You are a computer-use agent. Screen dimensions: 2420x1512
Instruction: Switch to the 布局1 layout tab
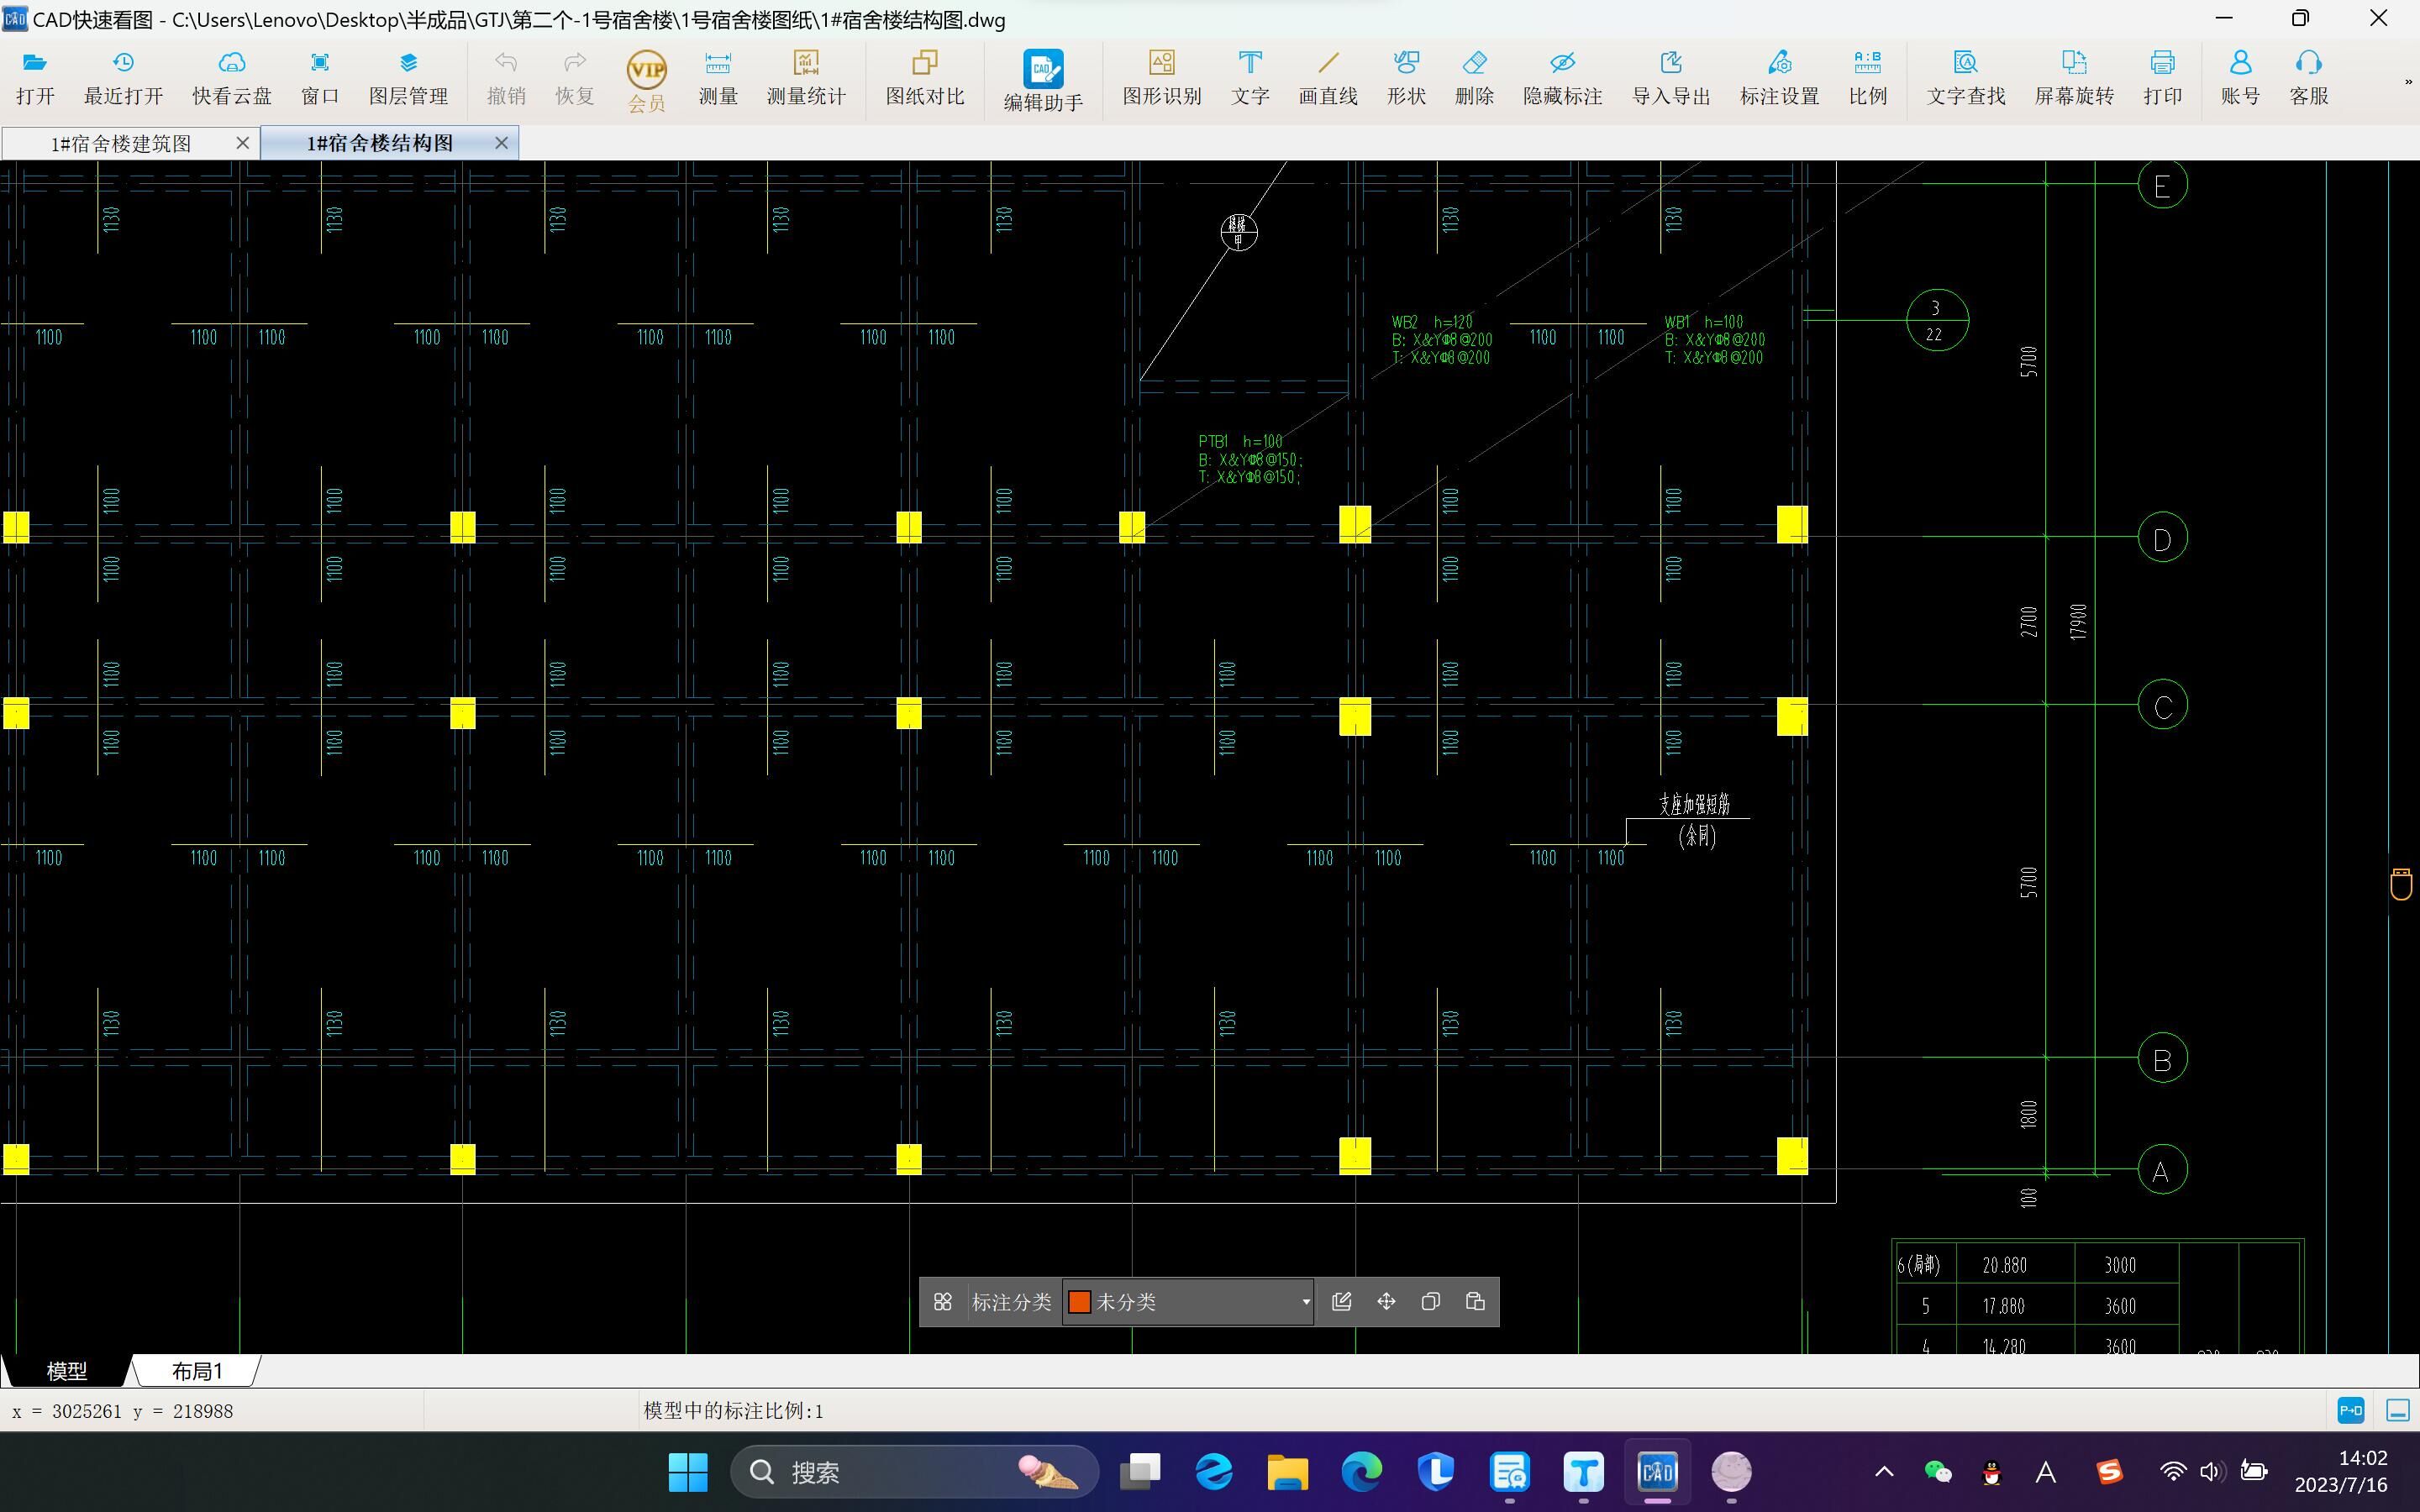[x=197, y=1371]
